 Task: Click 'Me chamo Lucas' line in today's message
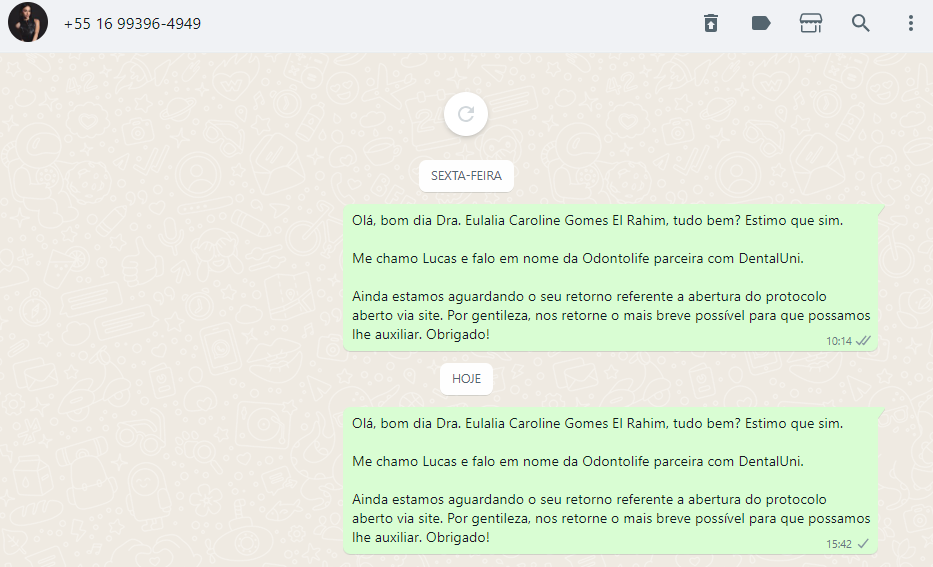coord(578,462)
